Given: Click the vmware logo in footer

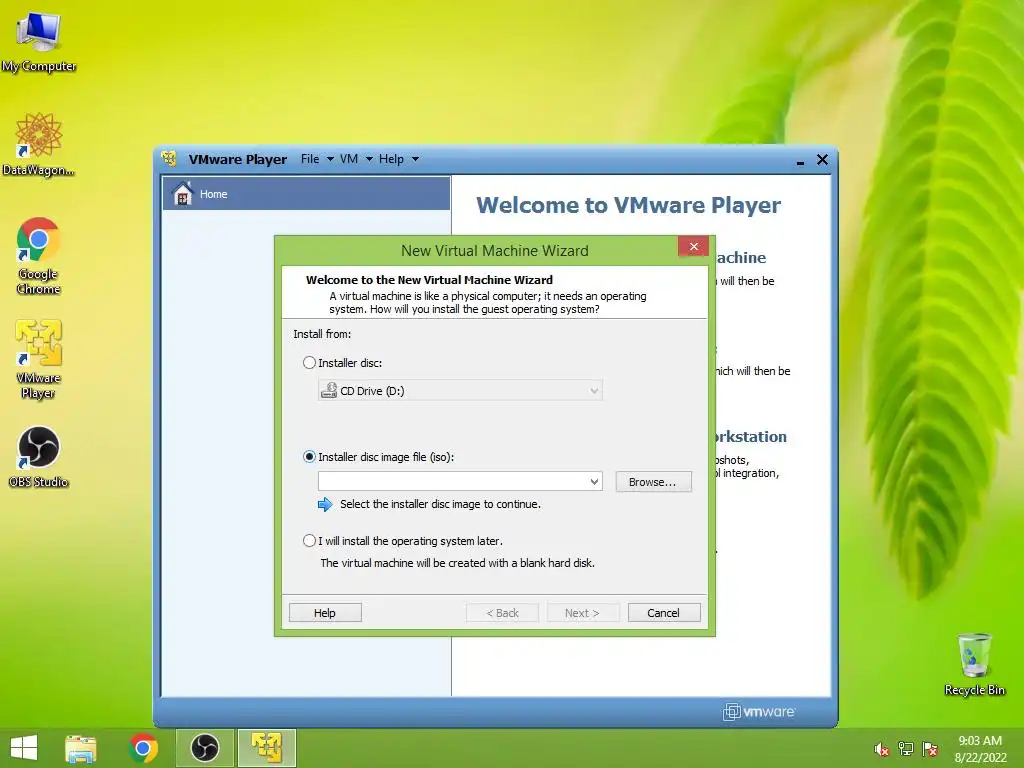Looking at the screenshot, I should (x=759, y=711).
